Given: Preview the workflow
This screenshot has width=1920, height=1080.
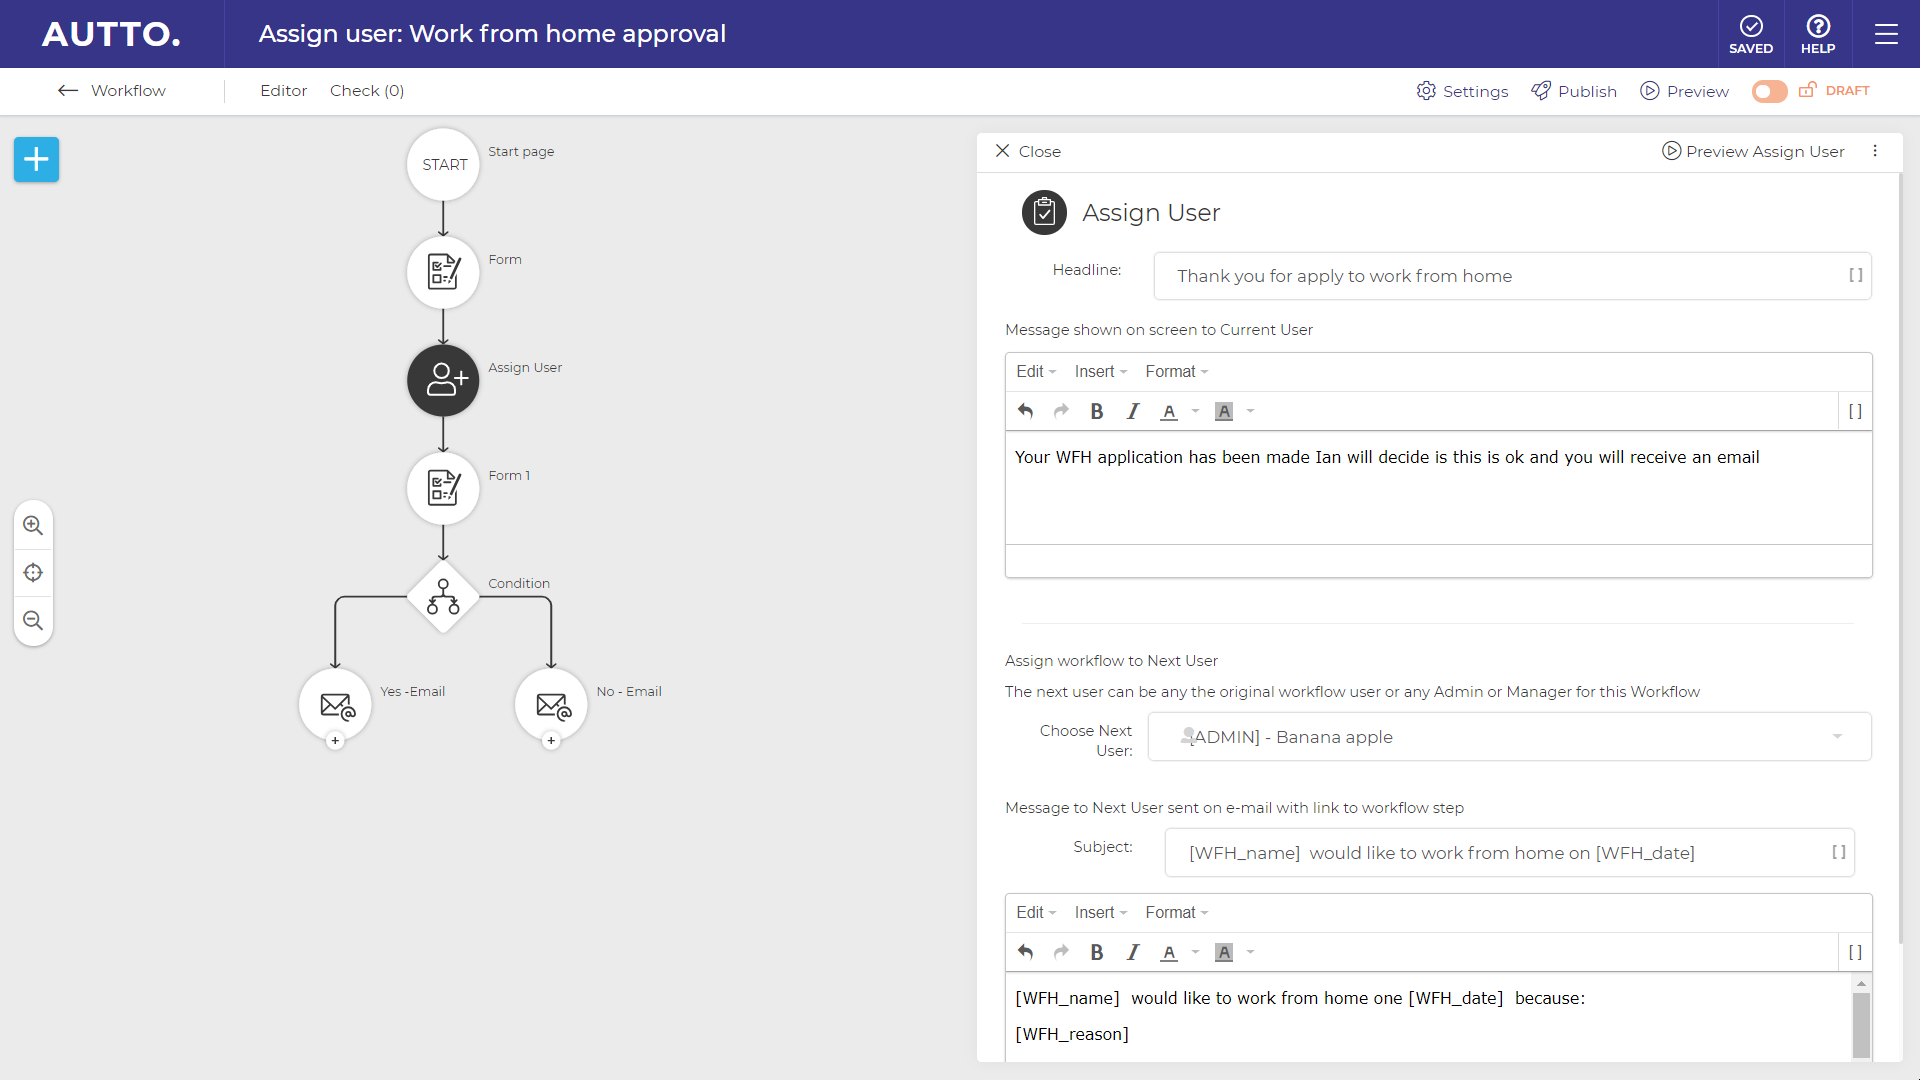Looking at the screenshot, I should 1685,91.
